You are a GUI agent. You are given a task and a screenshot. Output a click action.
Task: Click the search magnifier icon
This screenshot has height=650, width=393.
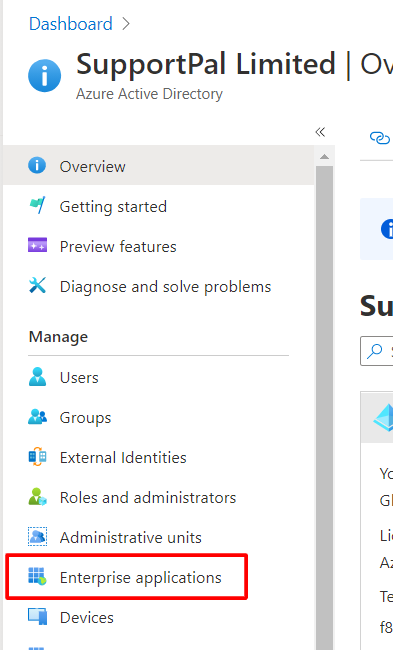tap(375, 351)
